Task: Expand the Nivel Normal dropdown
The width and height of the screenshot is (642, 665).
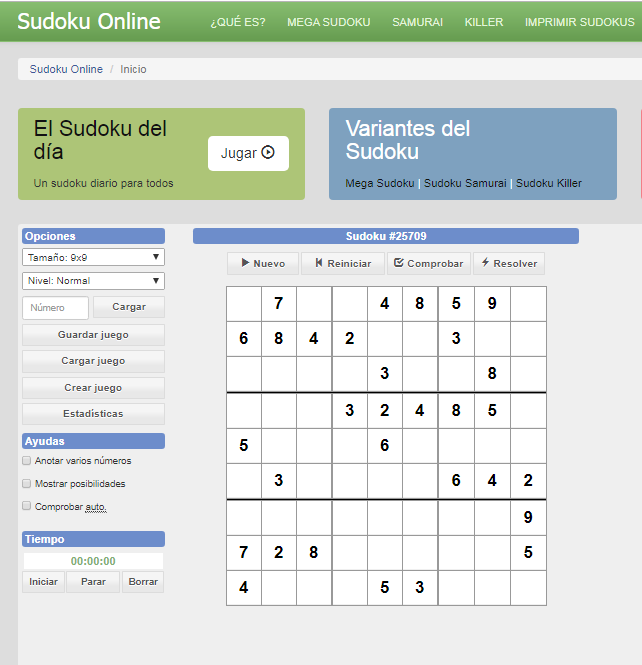Action: click(x=93, y=281)
